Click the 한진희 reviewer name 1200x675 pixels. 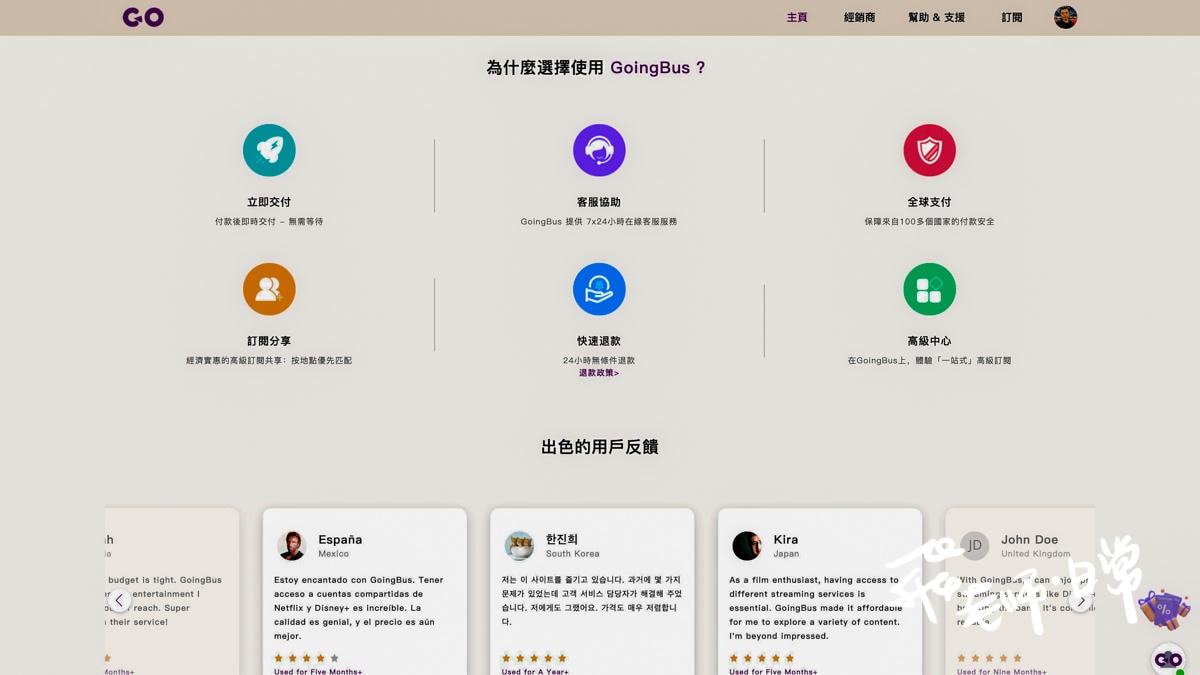562,539
